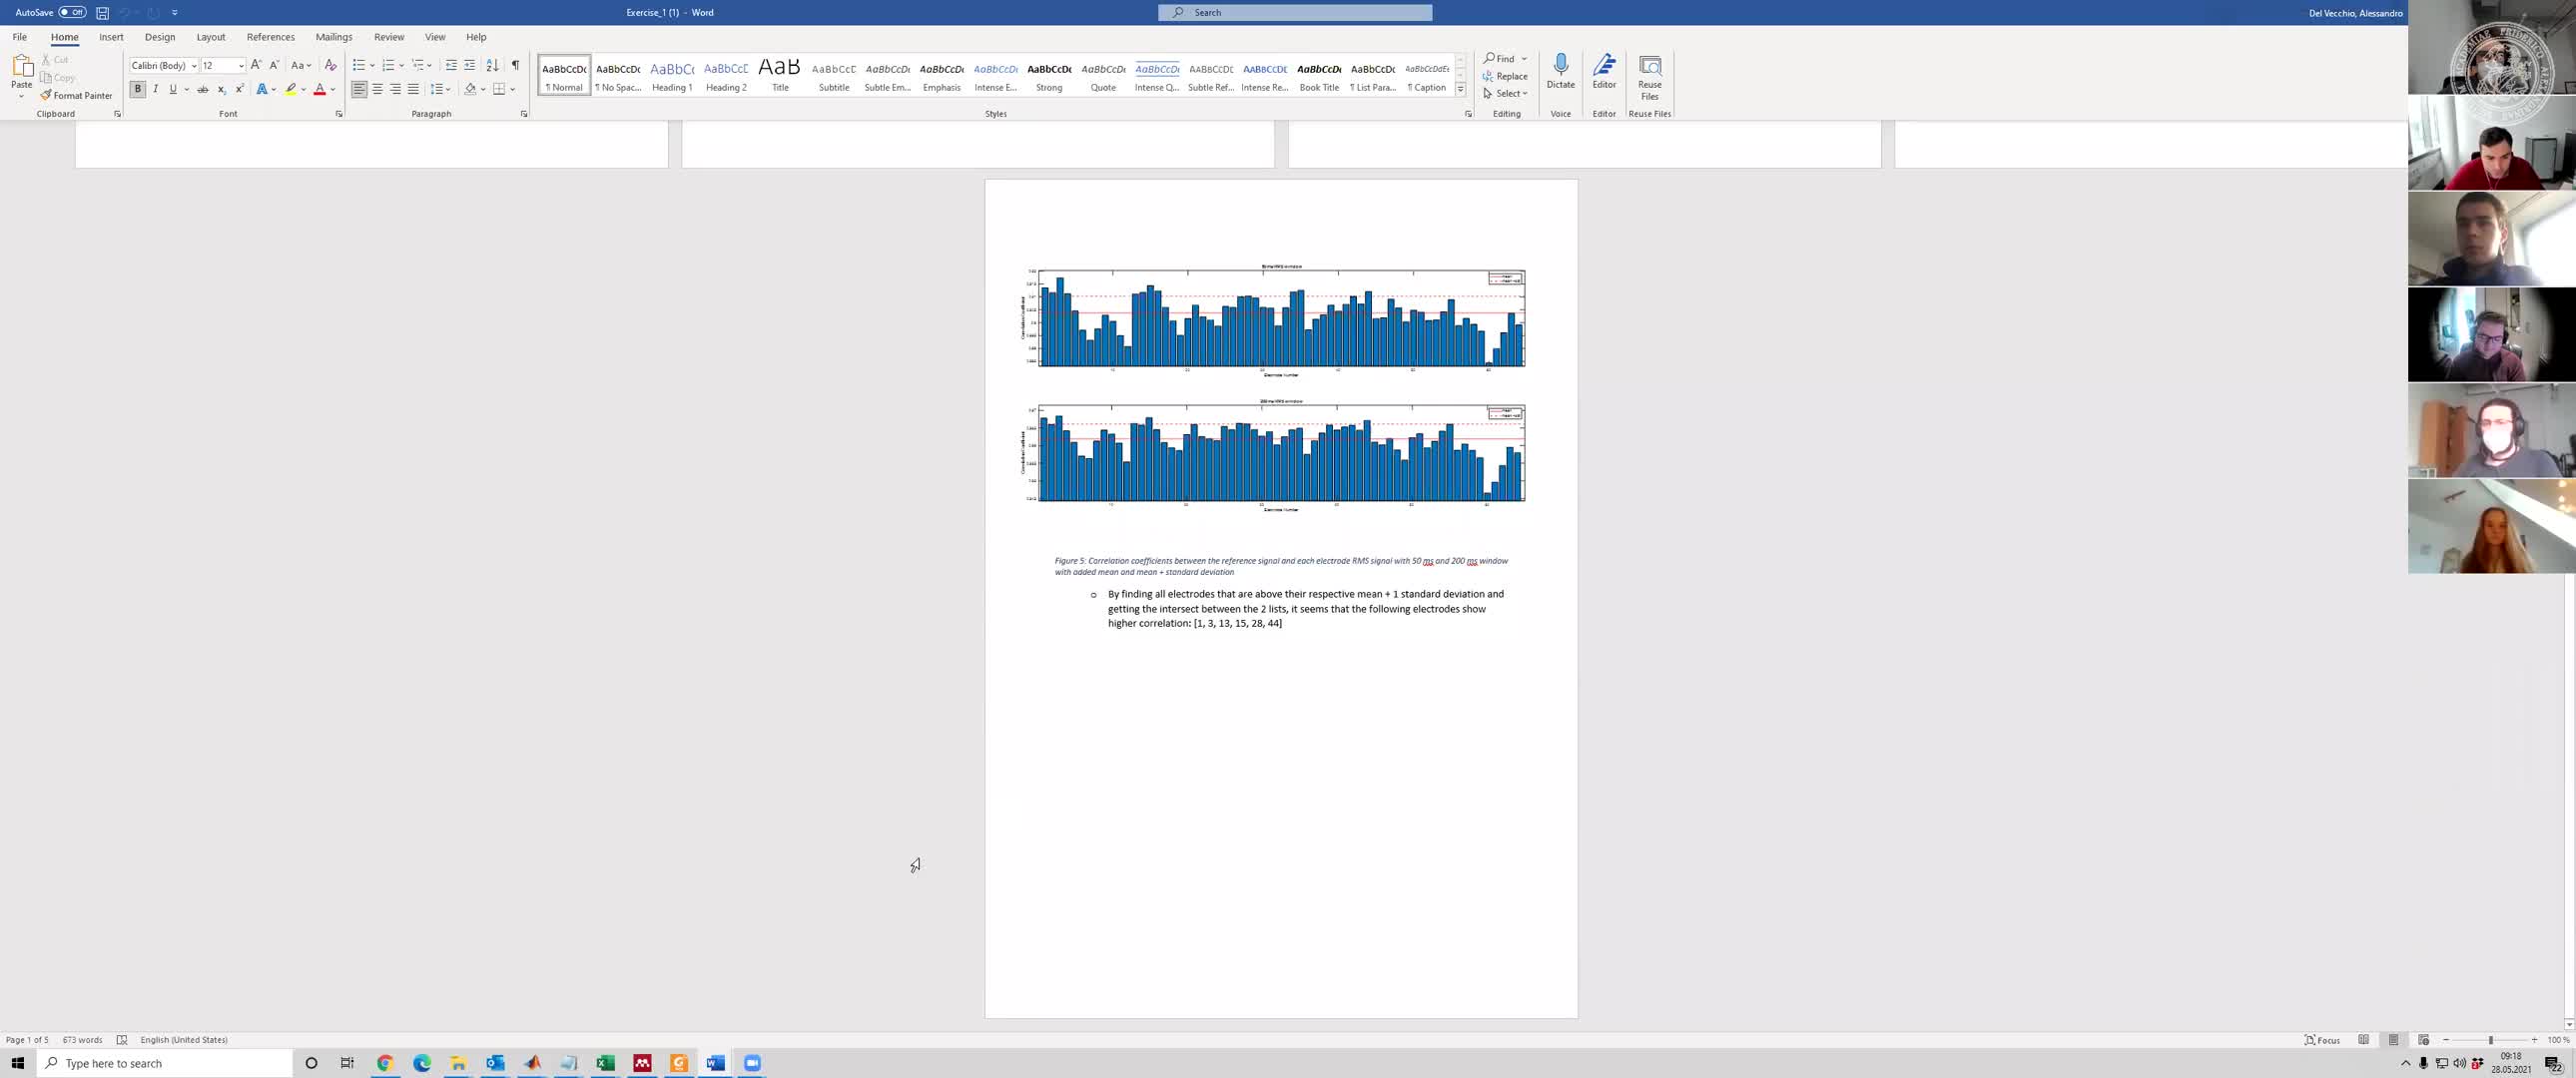
Task: Toggle bold formatting off
Action: [x=138, y=89]
